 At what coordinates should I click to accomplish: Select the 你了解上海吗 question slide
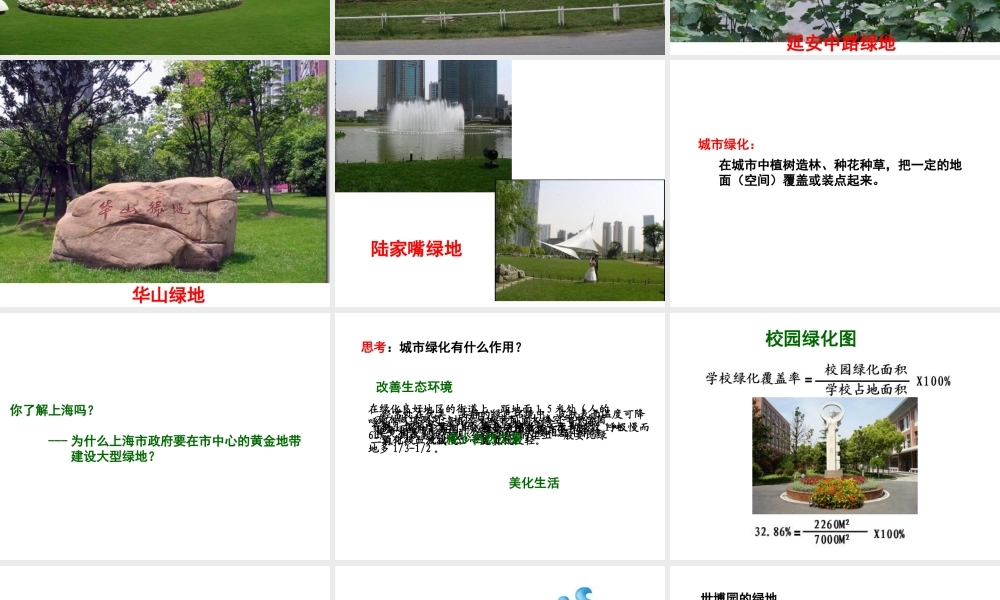(165, 436)
